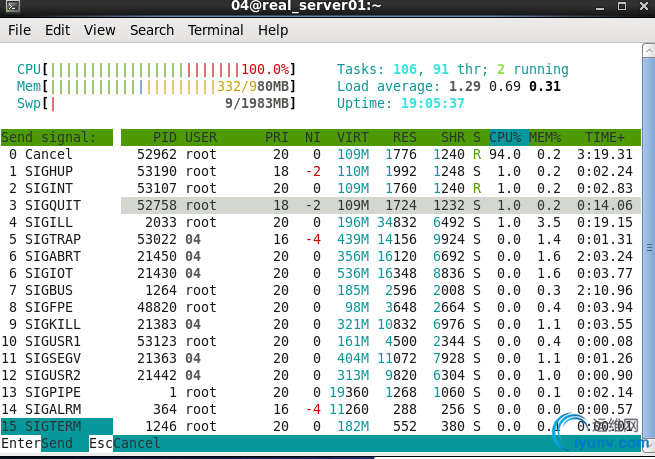
Task: Select signal 2 SIGINT
Action: point(57,188)
